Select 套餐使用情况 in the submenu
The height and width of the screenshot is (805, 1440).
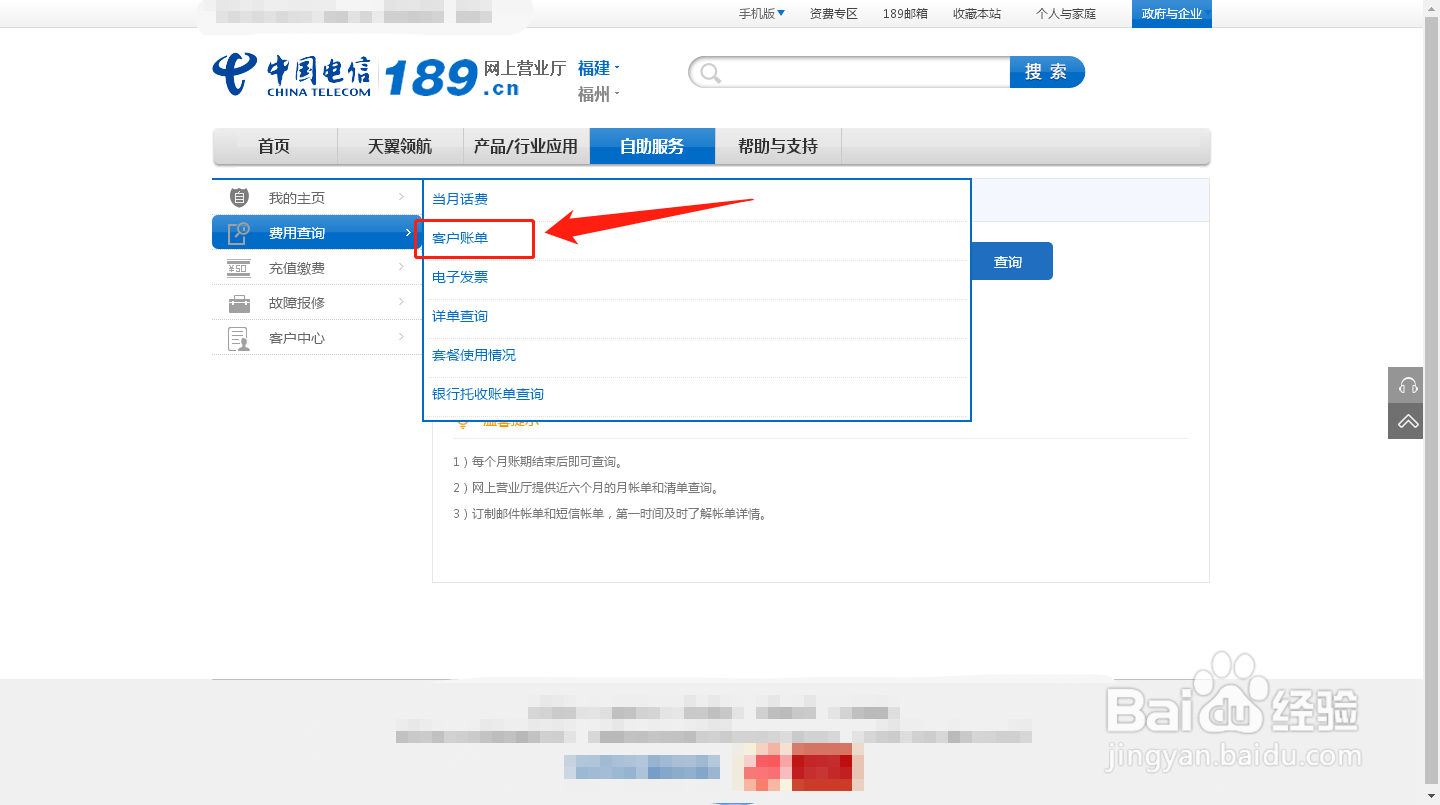(x=474, y=355)
